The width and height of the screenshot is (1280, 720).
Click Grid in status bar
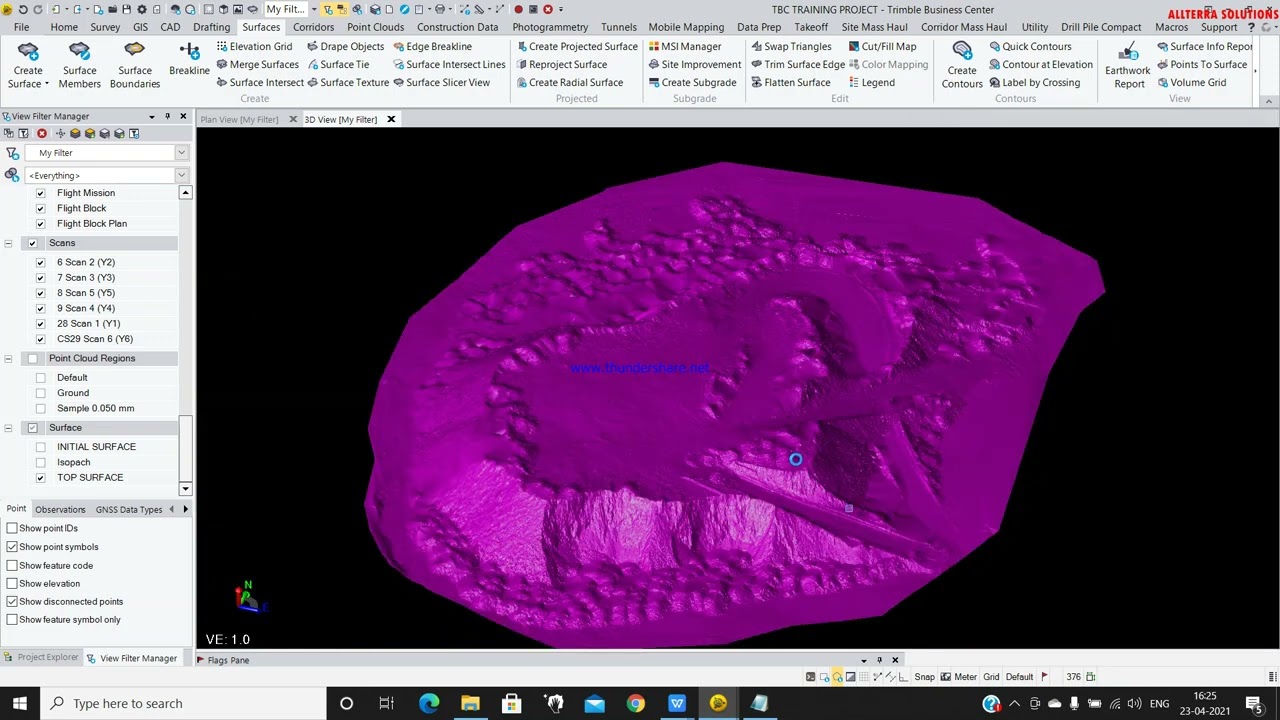point(991,677)
